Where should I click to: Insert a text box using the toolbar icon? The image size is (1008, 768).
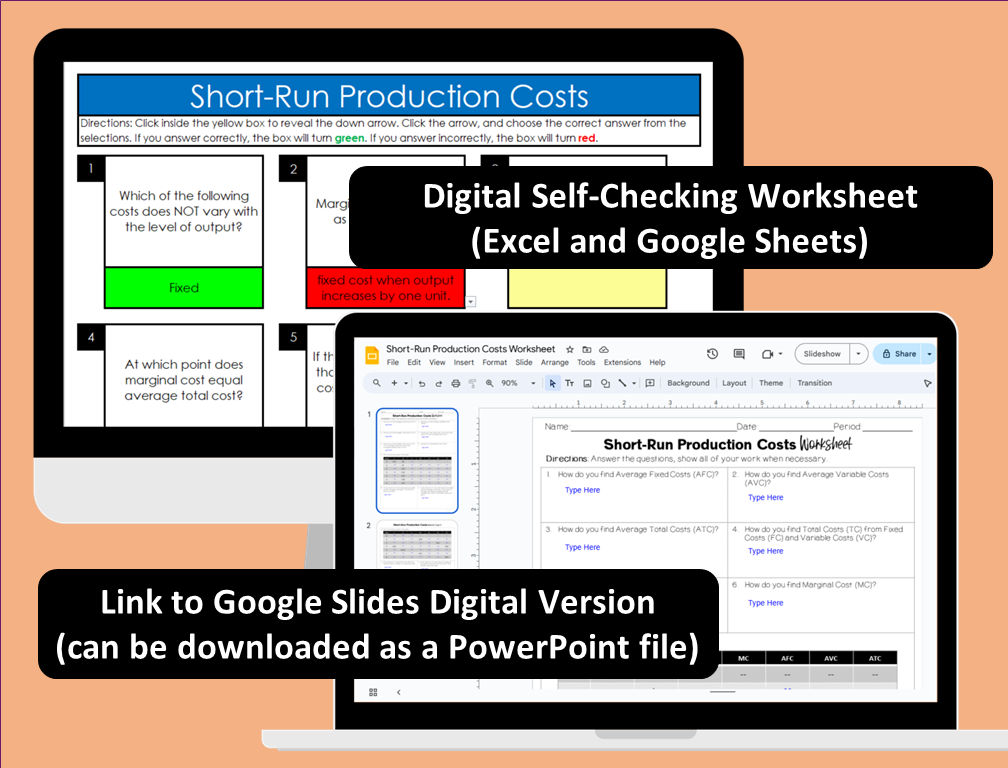[x=570, y=384]
